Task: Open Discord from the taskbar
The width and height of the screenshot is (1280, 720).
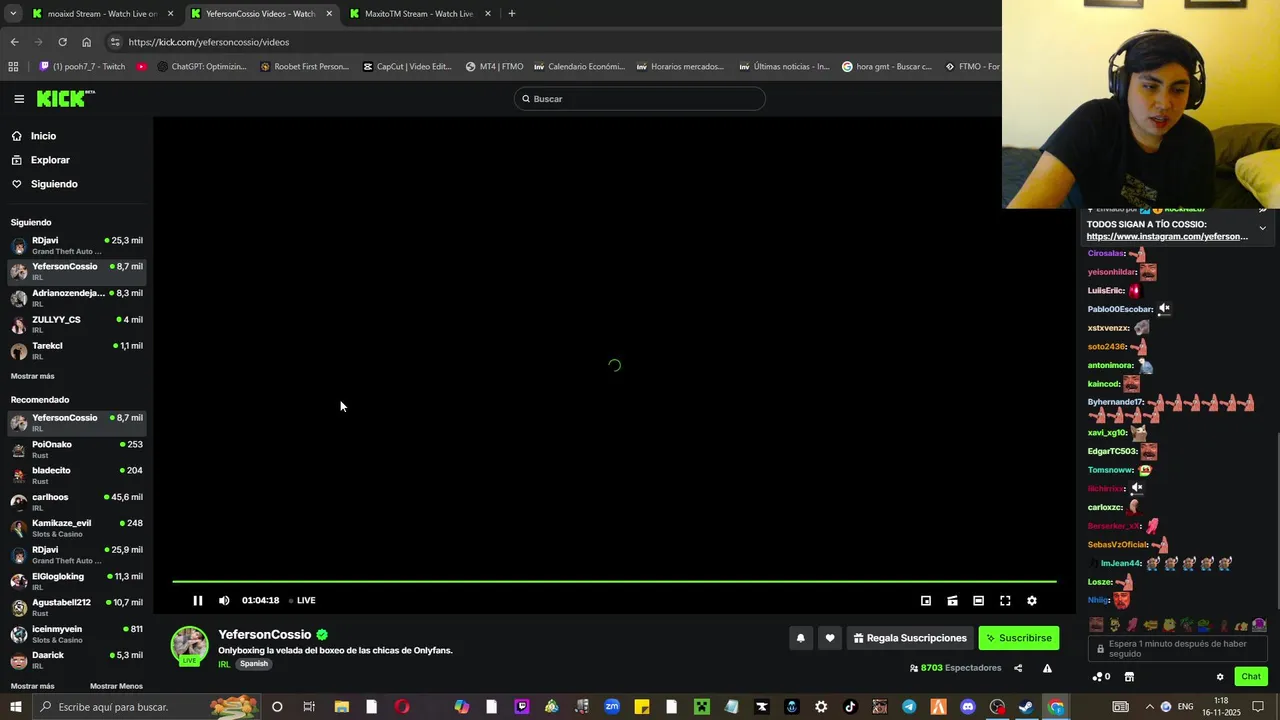Action: click(967, 707)
